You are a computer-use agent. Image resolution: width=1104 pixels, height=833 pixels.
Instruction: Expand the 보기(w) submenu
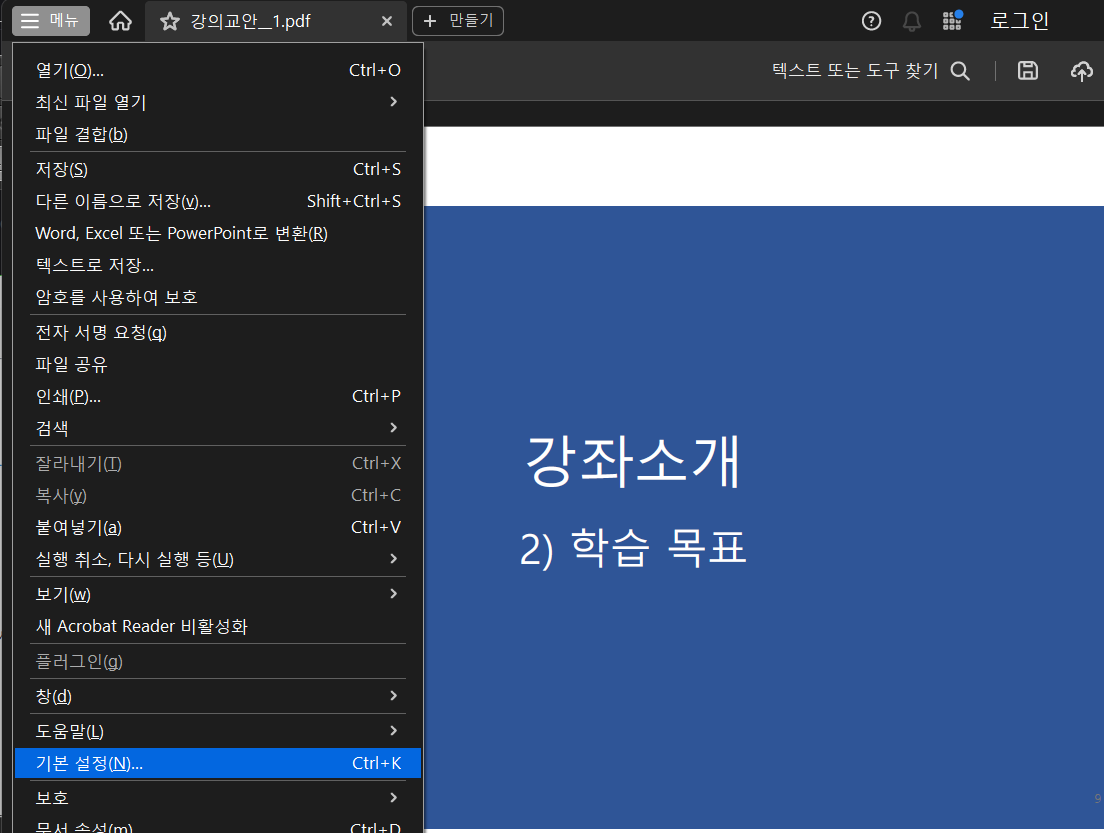[218, 594]
